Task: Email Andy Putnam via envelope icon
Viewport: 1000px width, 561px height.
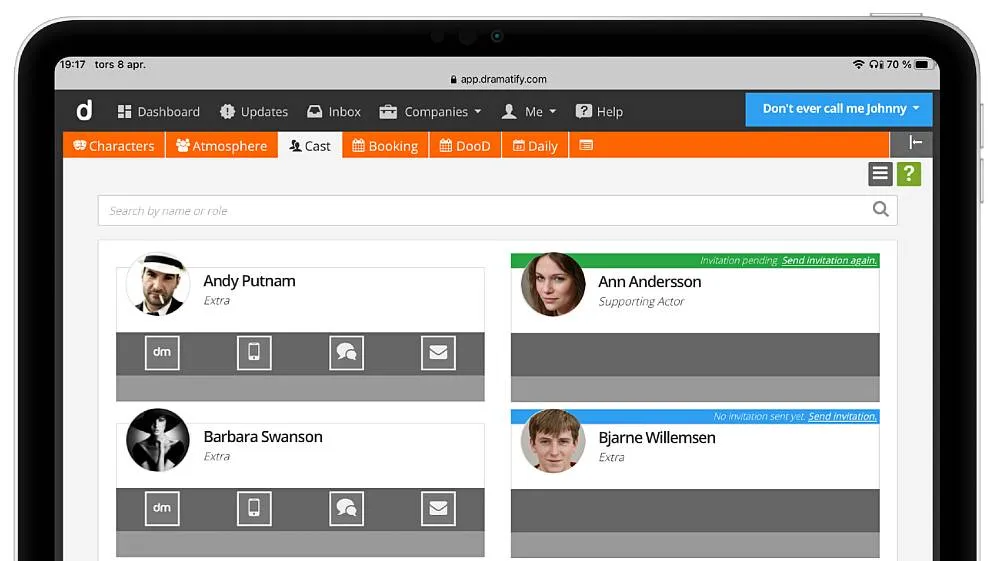Action: point(438,353)
